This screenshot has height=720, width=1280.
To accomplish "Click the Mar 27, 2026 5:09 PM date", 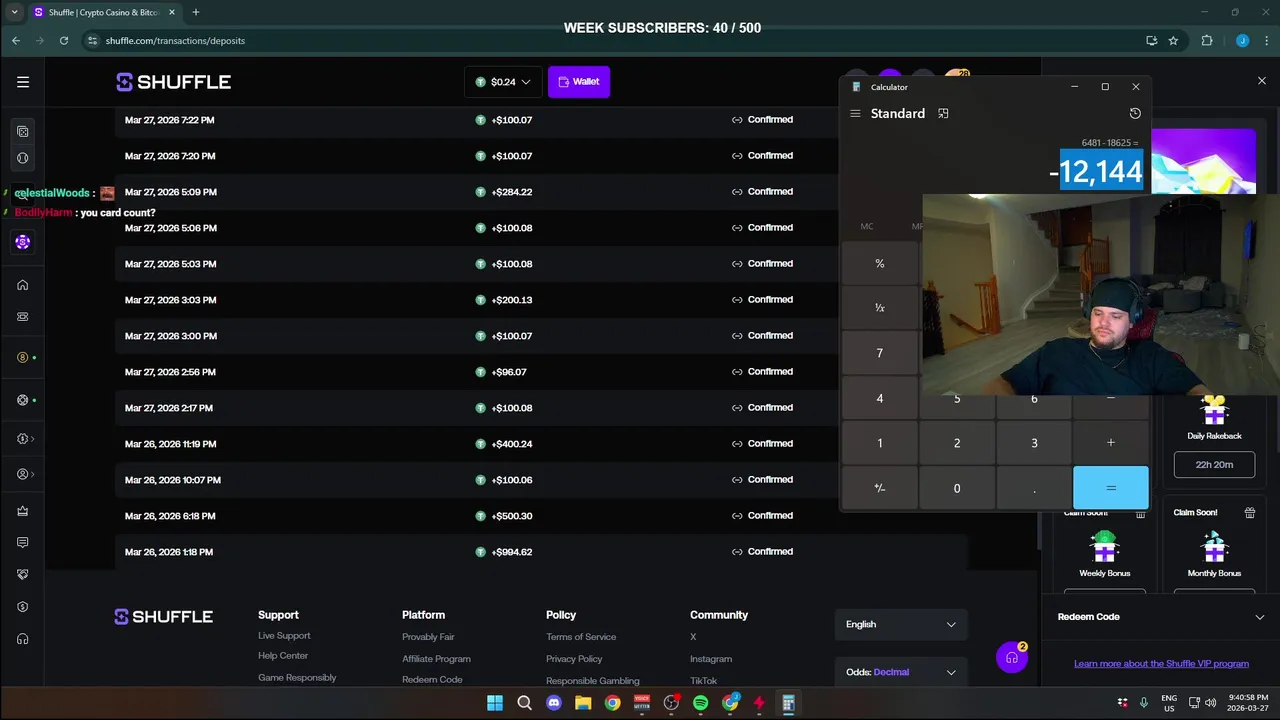I will pos(171,192).
